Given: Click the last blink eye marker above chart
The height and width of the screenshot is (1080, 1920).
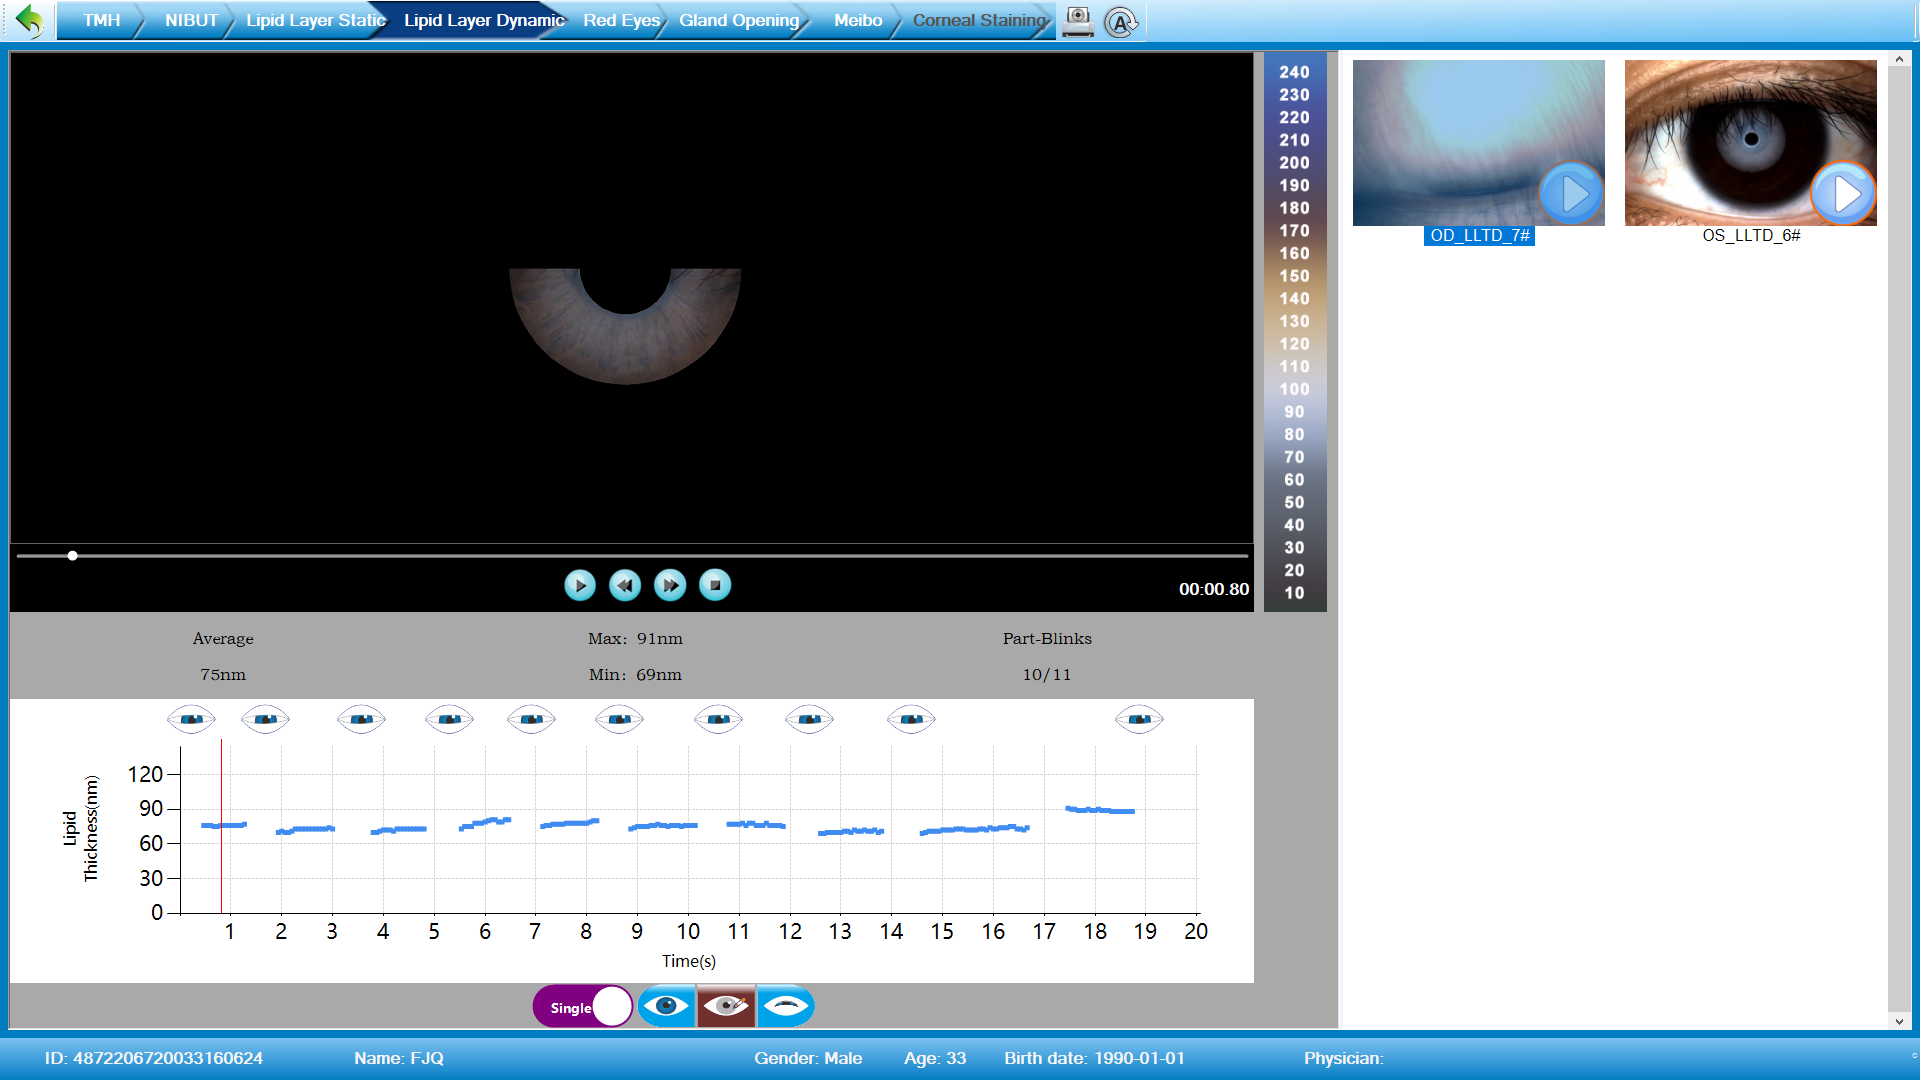Looking at the screenshot, I should [1139, 719].
